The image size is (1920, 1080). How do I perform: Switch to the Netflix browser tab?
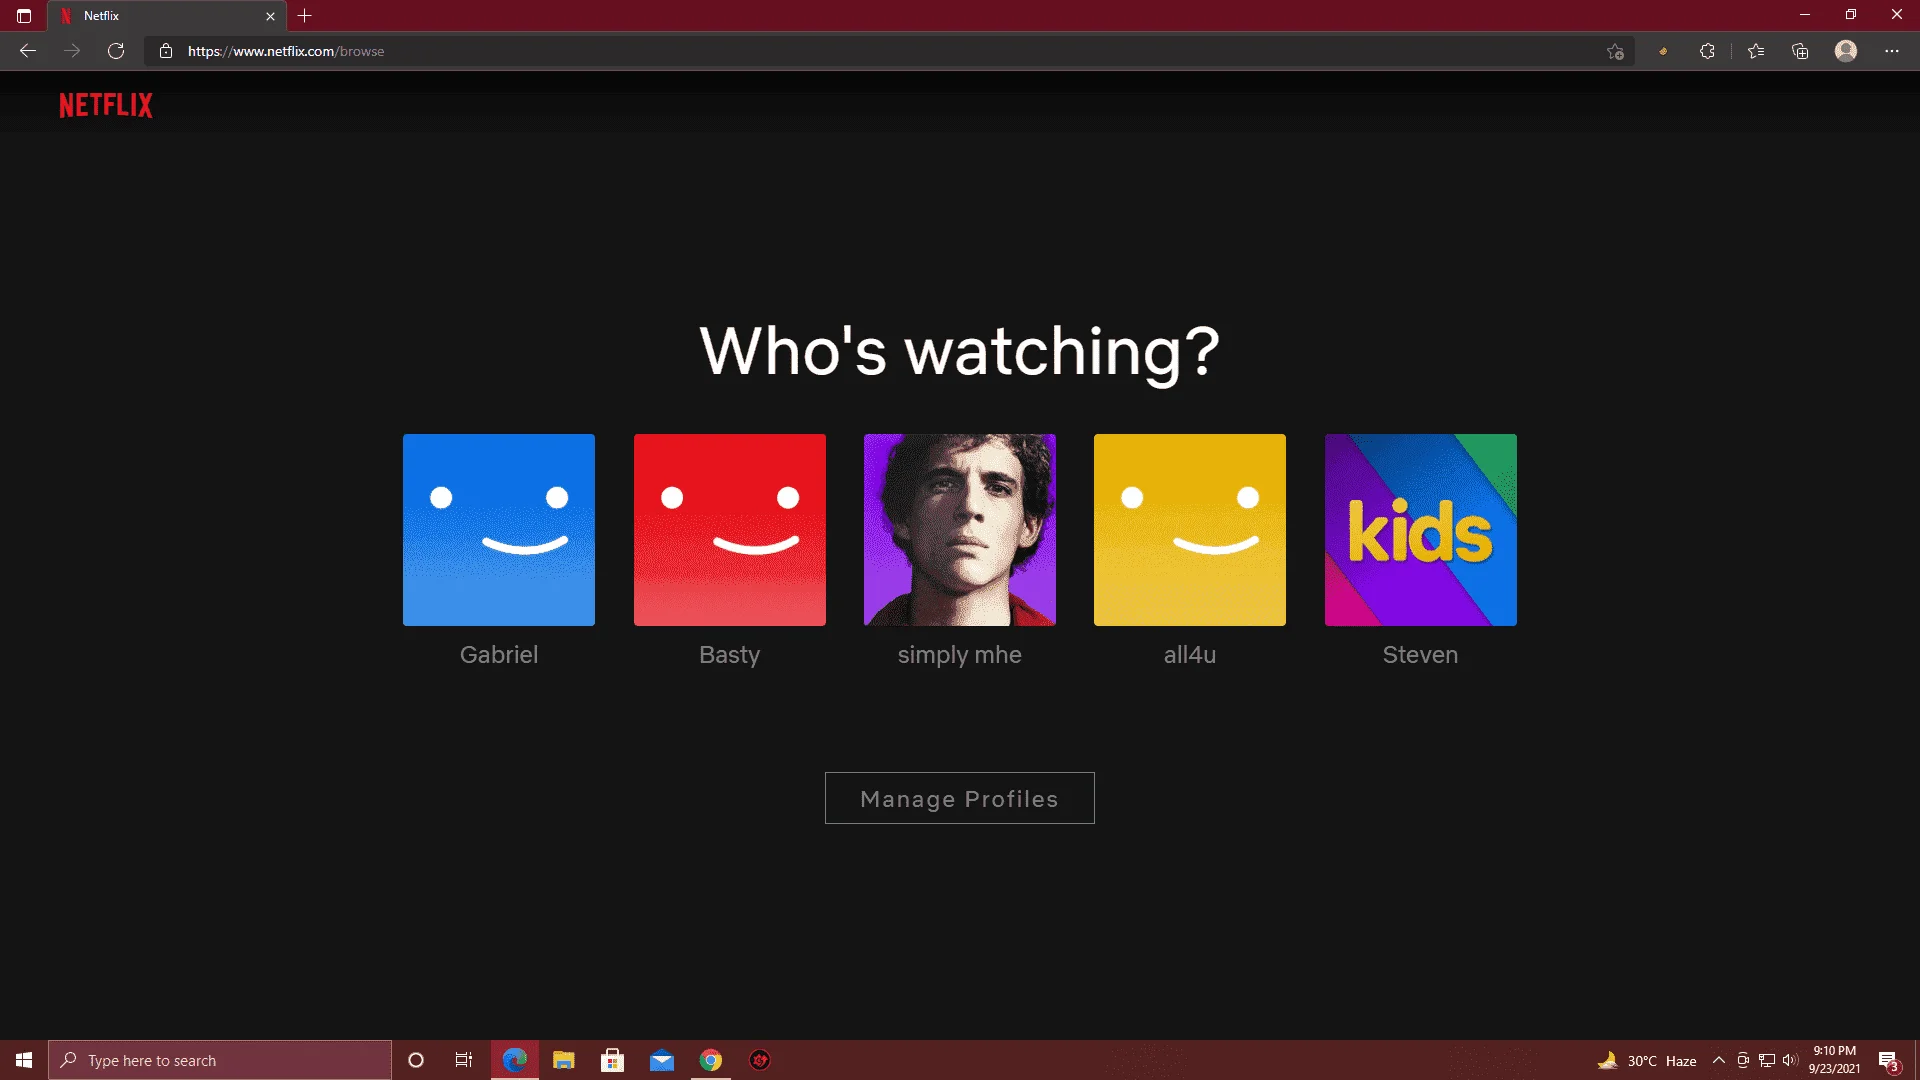167,16
